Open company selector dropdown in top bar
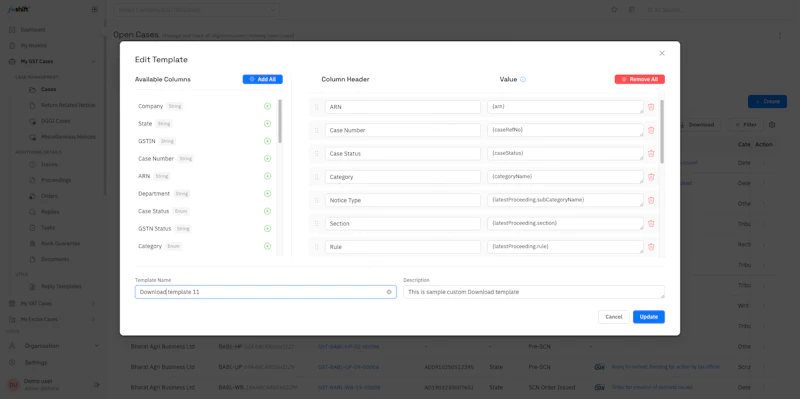 point(196,10)
